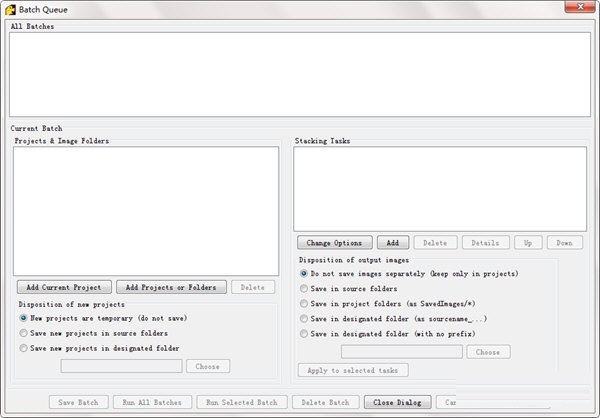600x418 pixels.
Task: Click Apply to selected tasks button
Action: (353, 370)
